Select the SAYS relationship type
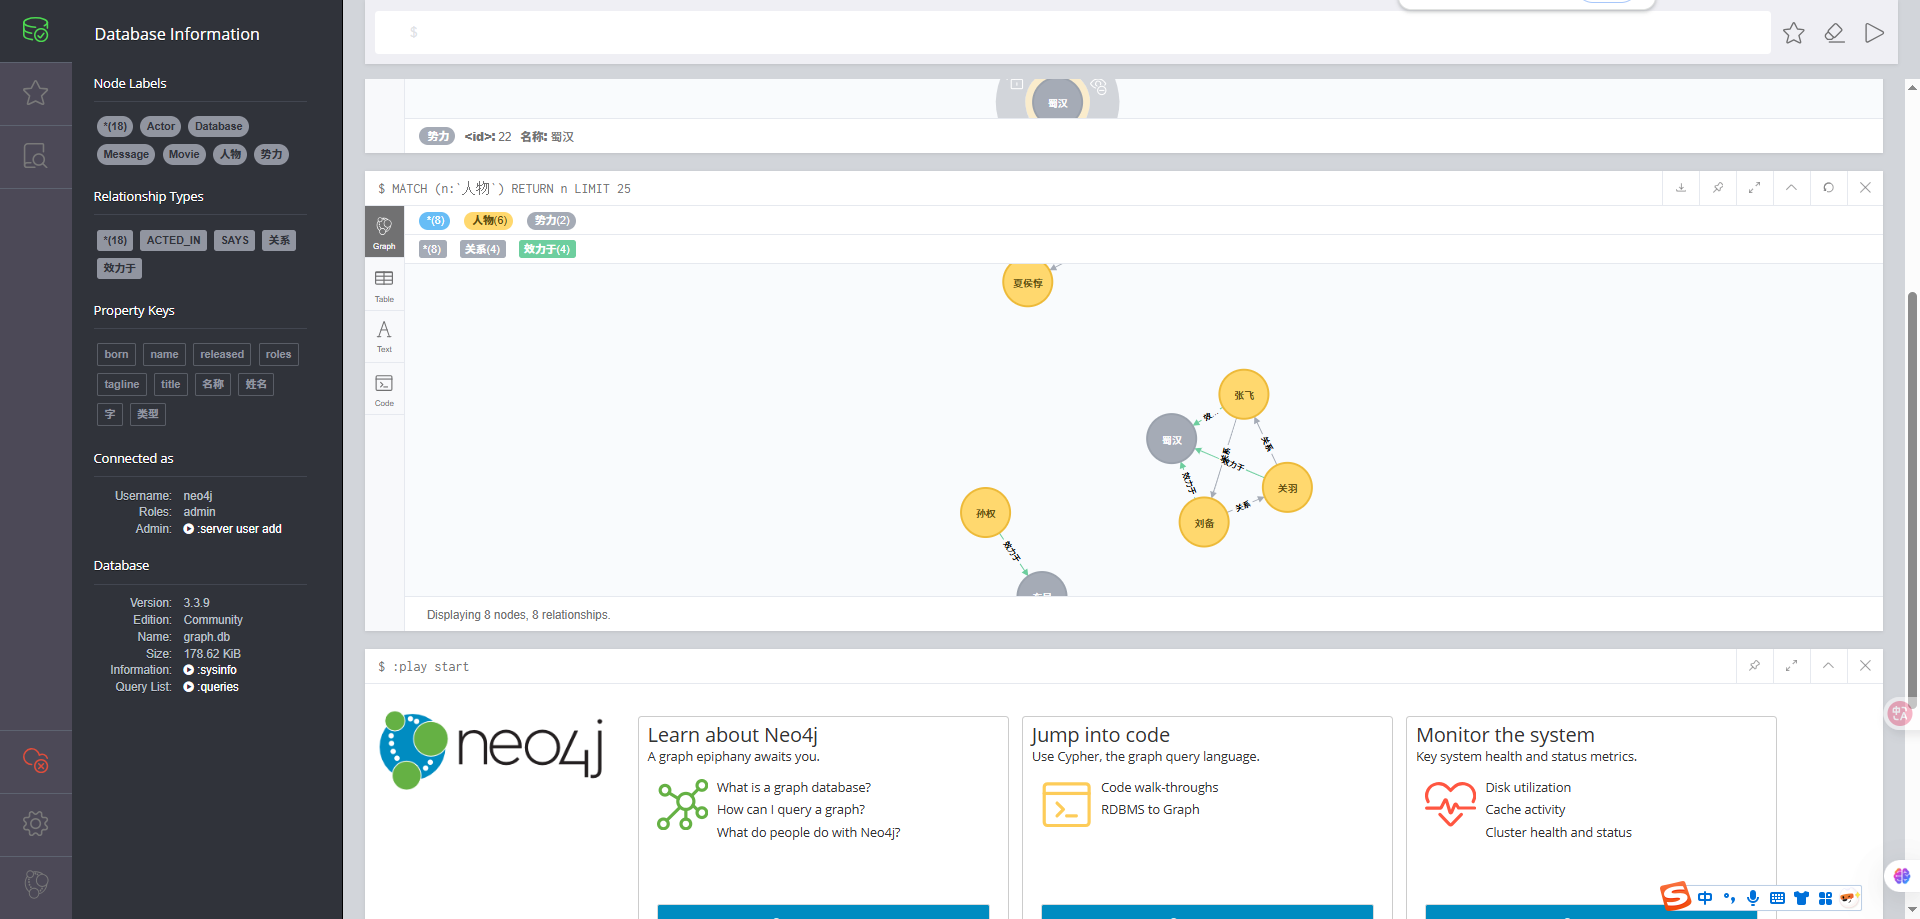Viewport: 1920px width, 919px height. click(235, 240)
